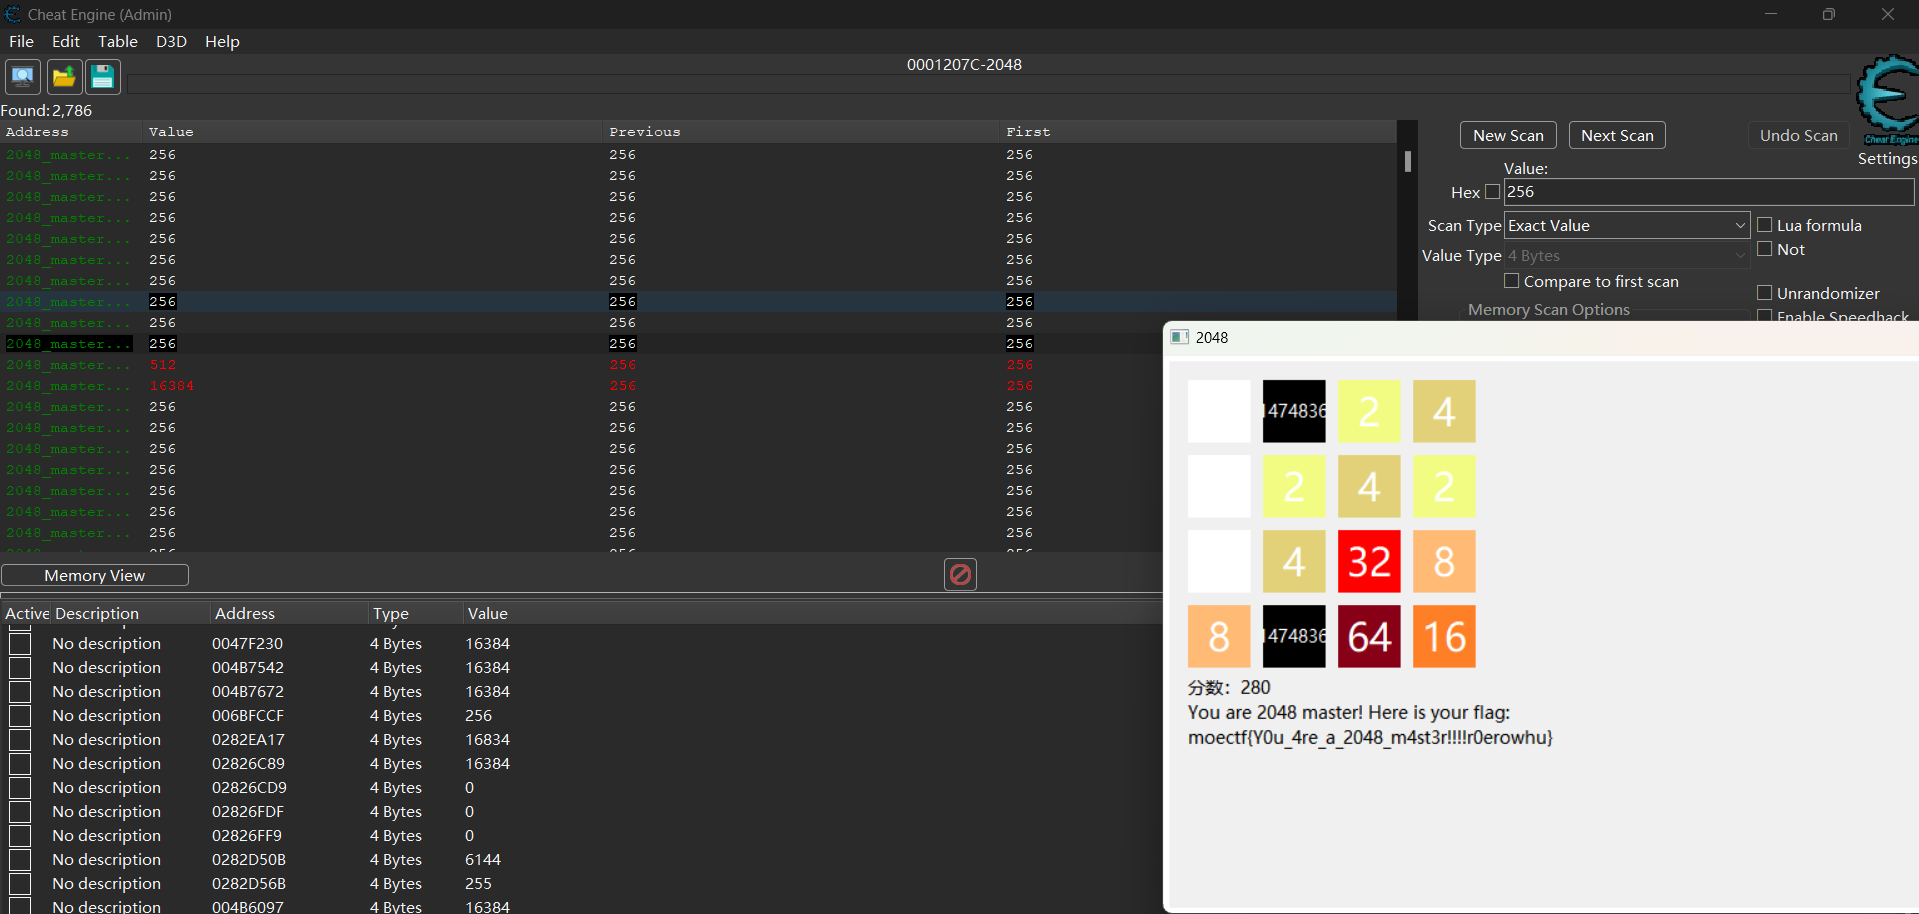Click the results list scrollbar thumb
Screen dimensions: 1919x914
tap(1407, 161)
